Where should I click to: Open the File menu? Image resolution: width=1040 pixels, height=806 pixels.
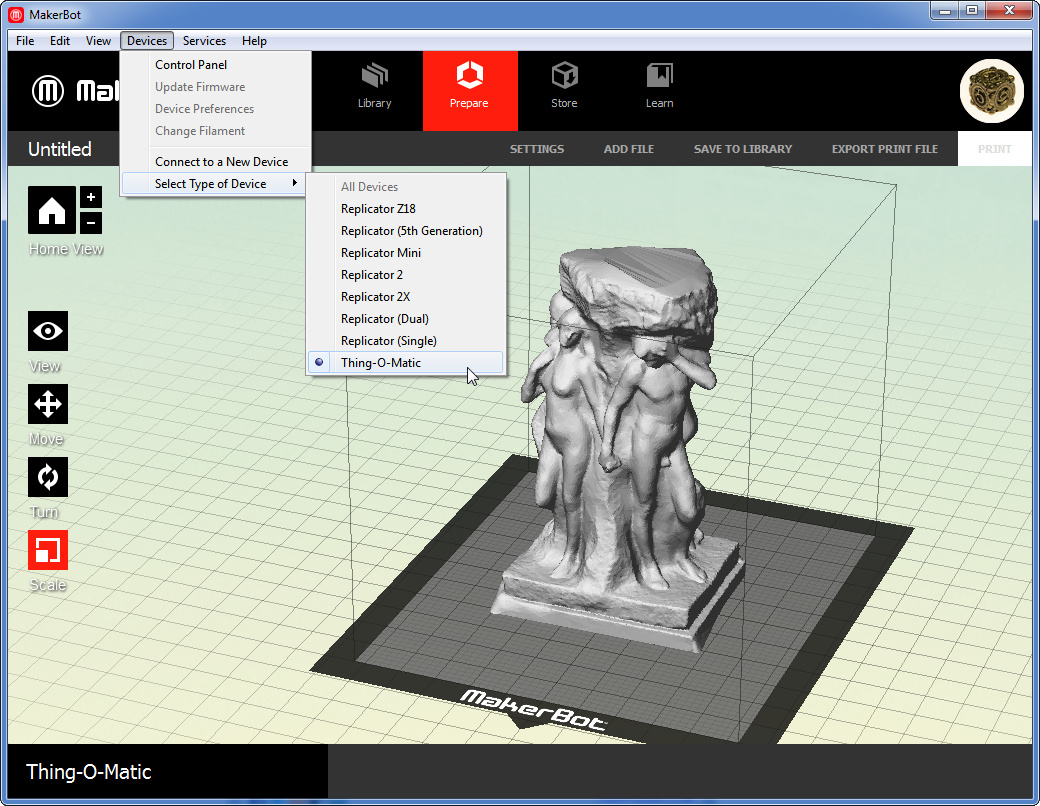pos(25,41)
